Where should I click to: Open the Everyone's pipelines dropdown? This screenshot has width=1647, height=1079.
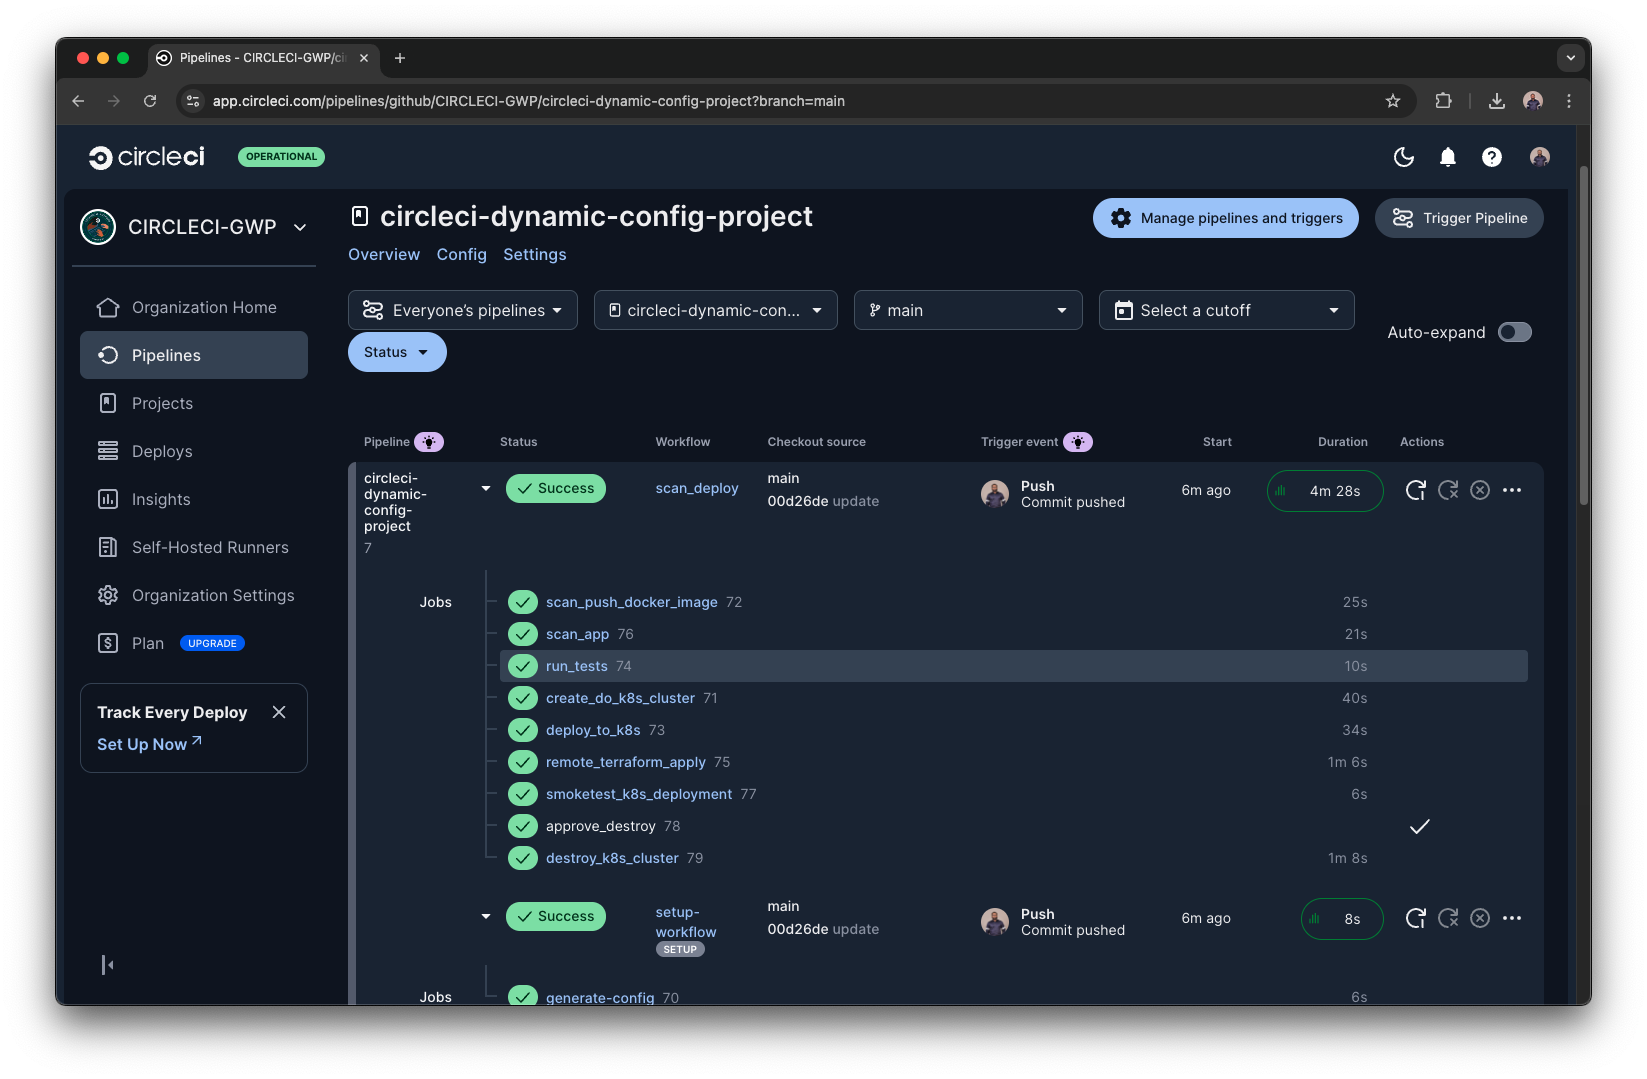click(462, 310)
